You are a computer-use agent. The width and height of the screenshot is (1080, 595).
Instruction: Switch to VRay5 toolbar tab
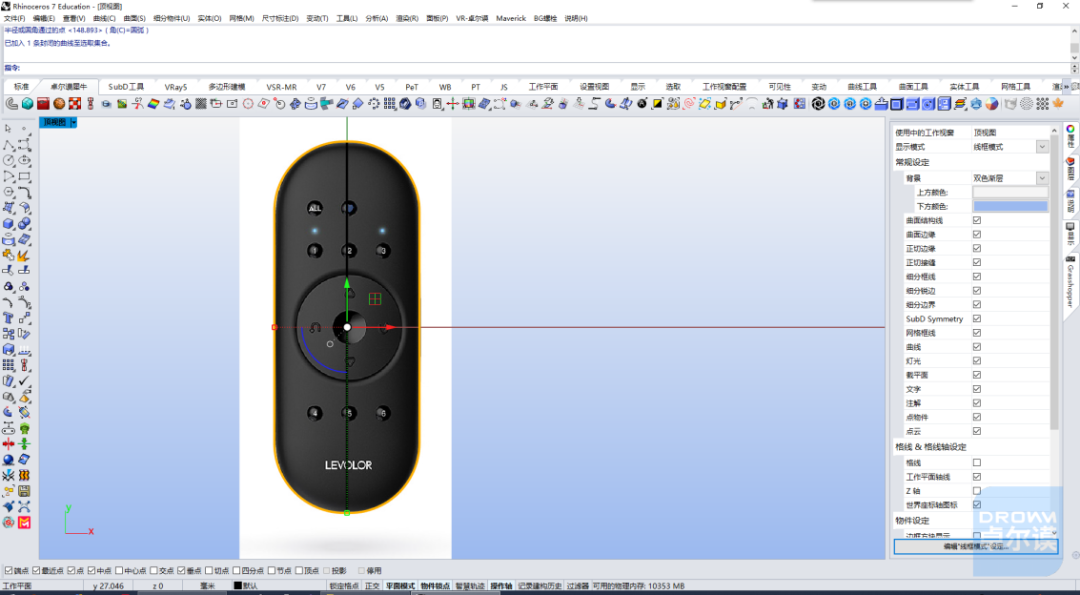tap(176, 87)
